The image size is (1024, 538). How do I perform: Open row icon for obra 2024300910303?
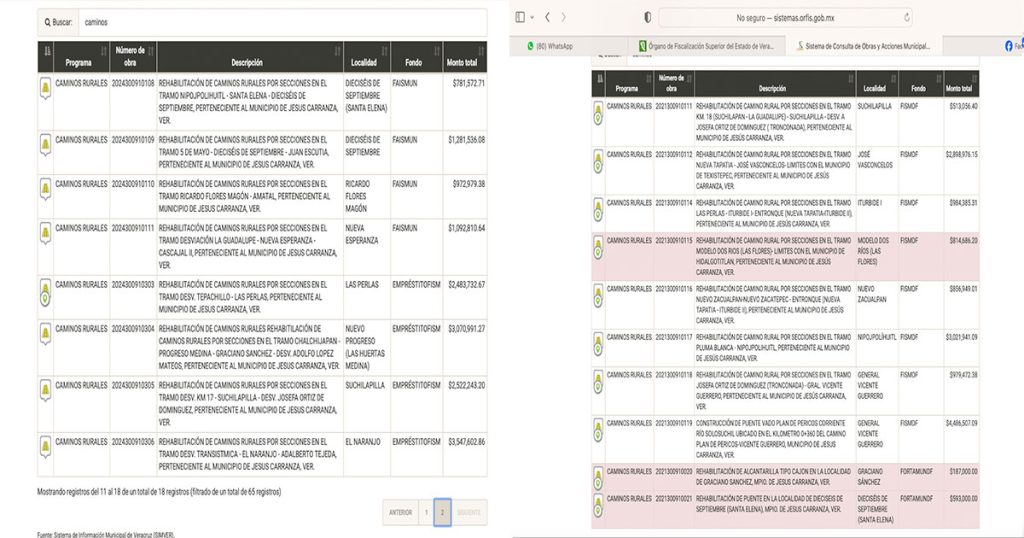[x=46, y=293]
